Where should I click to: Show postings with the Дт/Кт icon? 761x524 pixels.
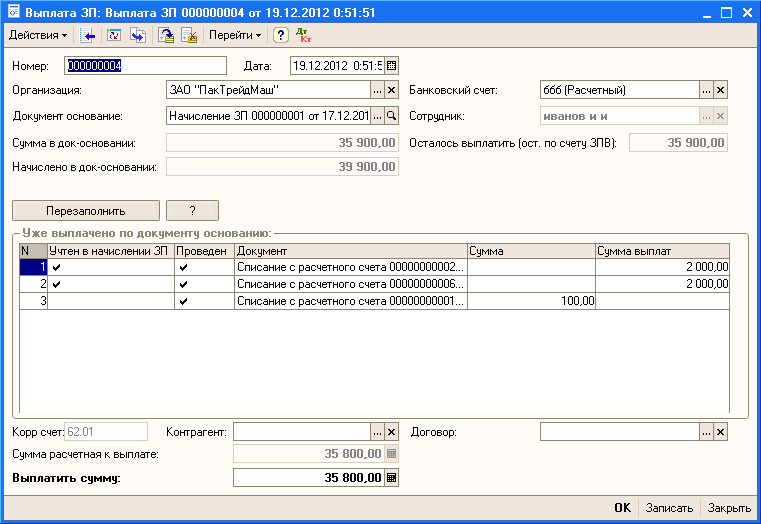pyautogui.click(x=304, y=35)
